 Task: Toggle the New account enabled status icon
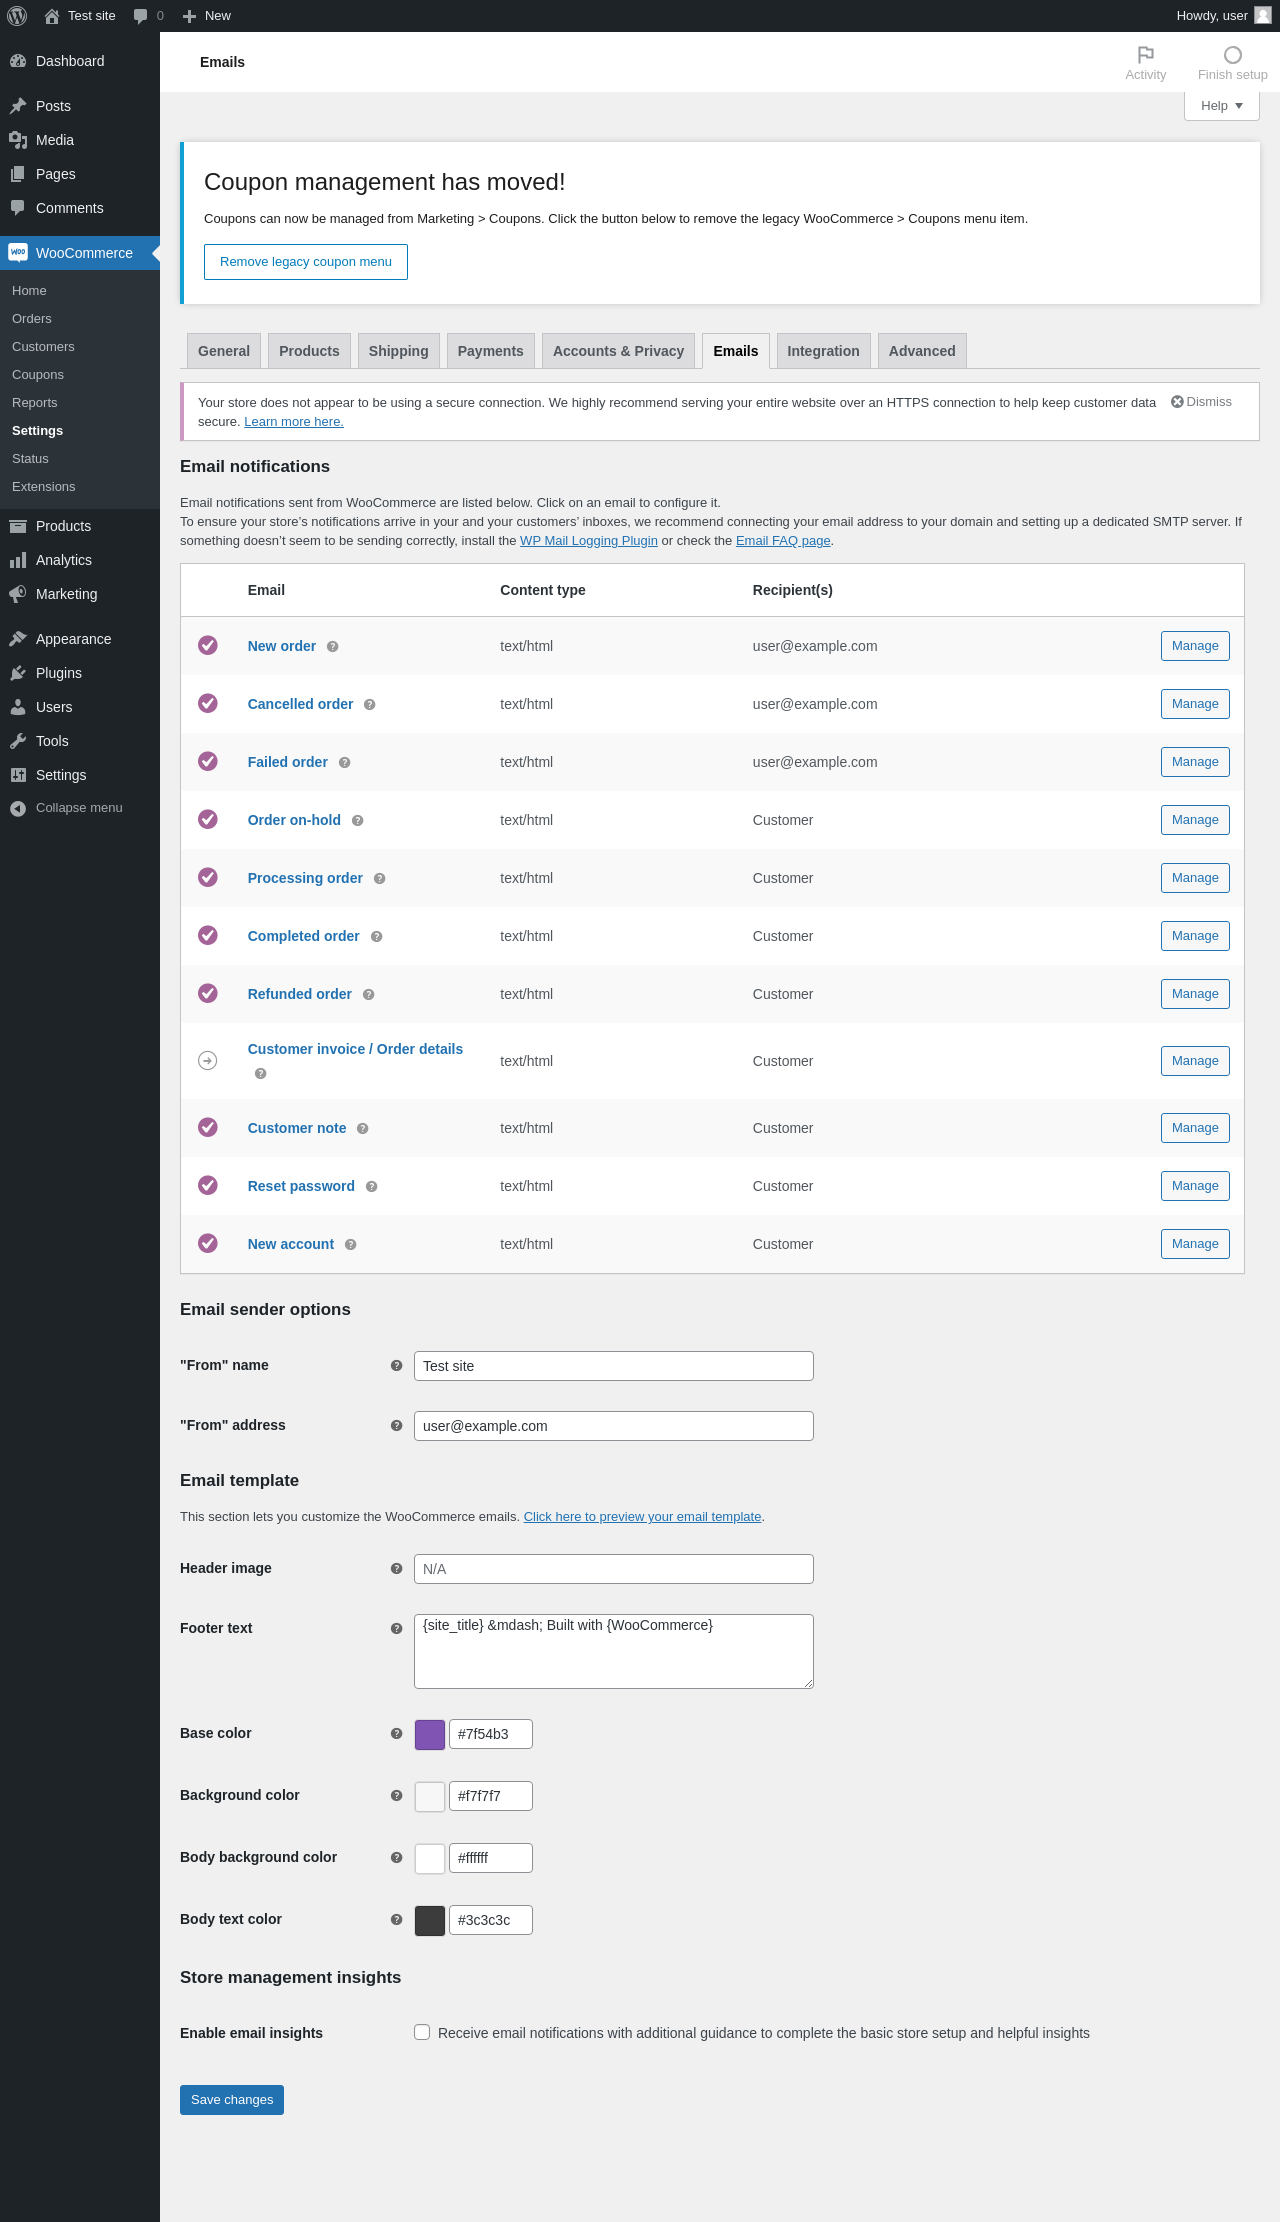(x=208, y=1244)
